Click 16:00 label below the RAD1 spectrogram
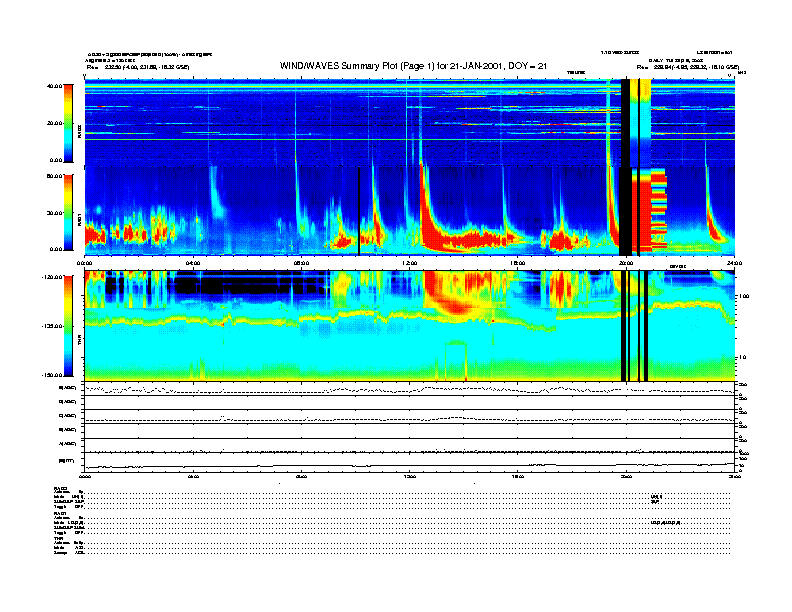 (518, 263)
